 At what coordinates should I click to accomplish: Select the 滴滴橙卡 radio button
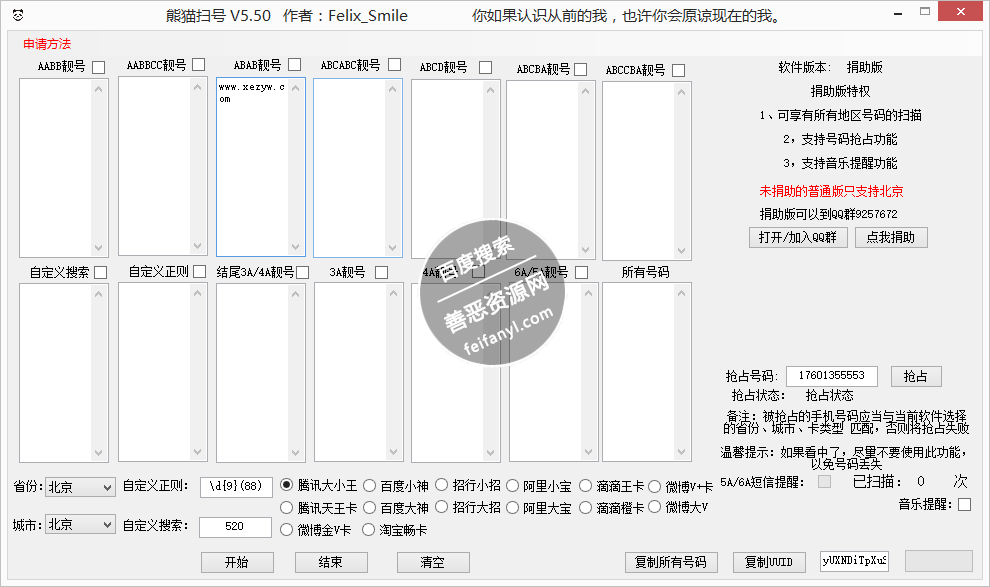click(x=586, y=508)
